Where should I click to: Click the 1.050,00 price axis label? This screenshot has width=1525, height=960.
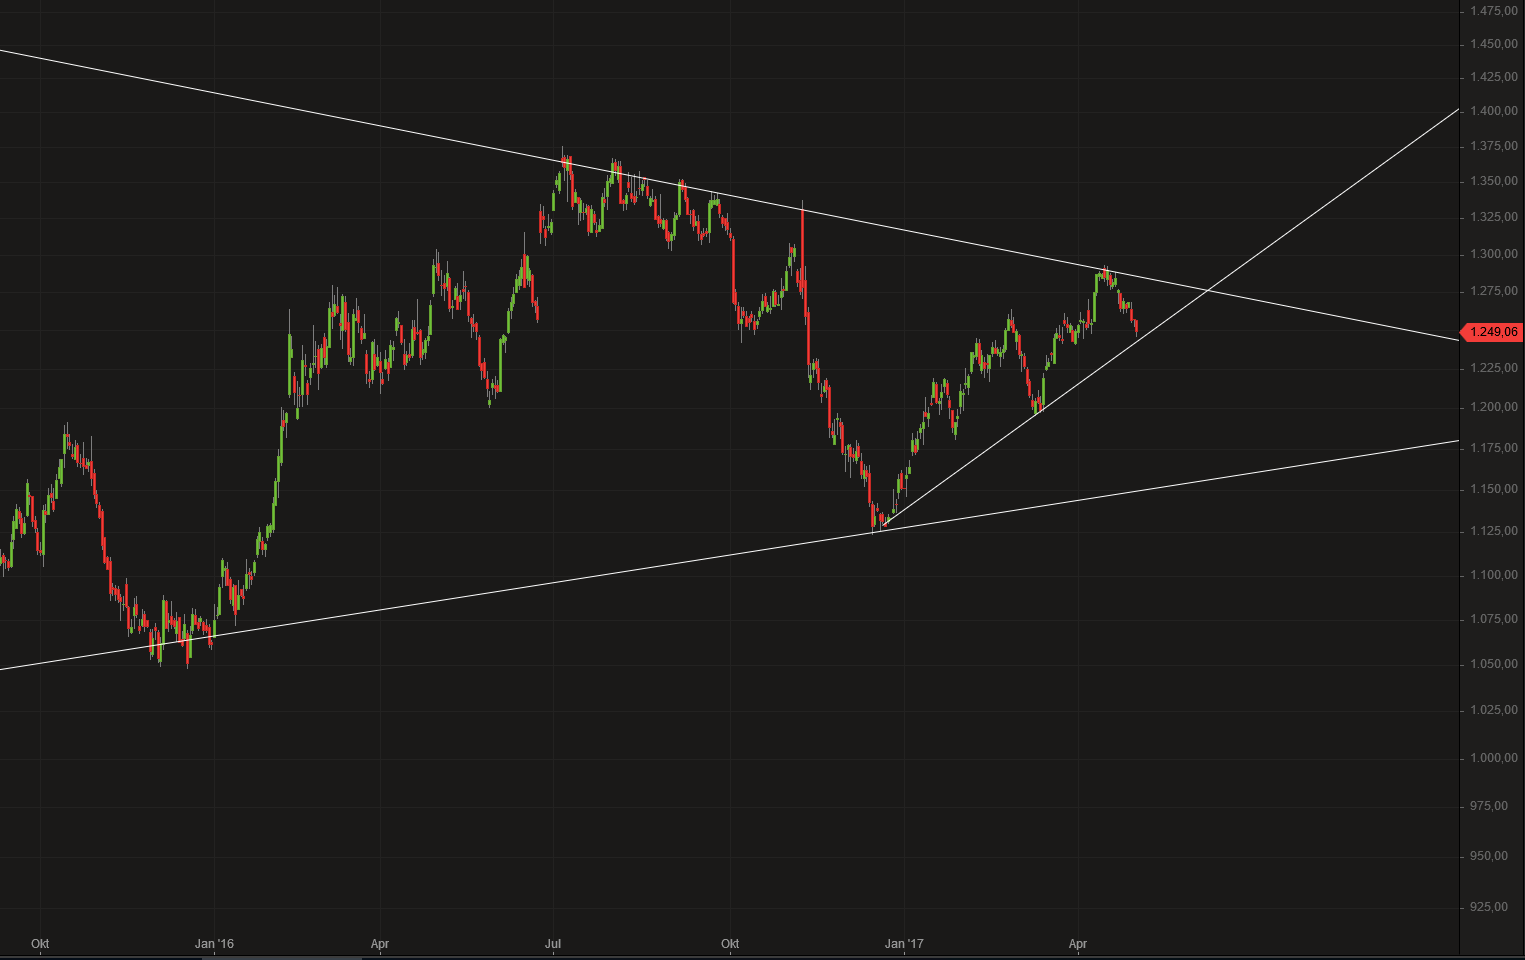point(1494,664)
